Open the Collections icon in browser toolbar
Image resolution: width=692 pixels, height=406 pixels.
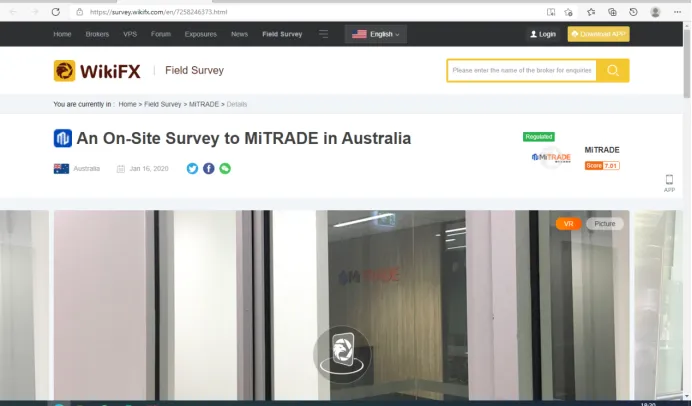click(x=612, y=12)
